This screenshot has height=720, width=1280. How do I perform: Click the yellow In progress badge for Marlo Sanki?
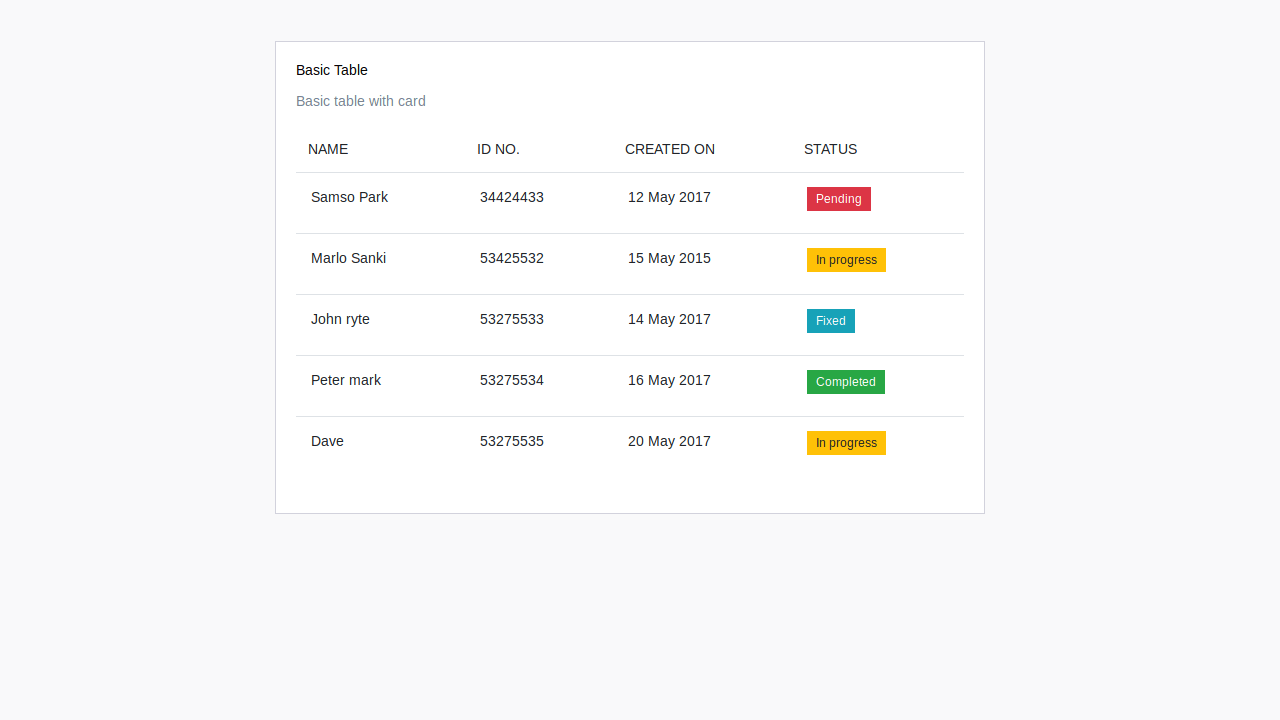pyautogui.click(x=846, y=260)
